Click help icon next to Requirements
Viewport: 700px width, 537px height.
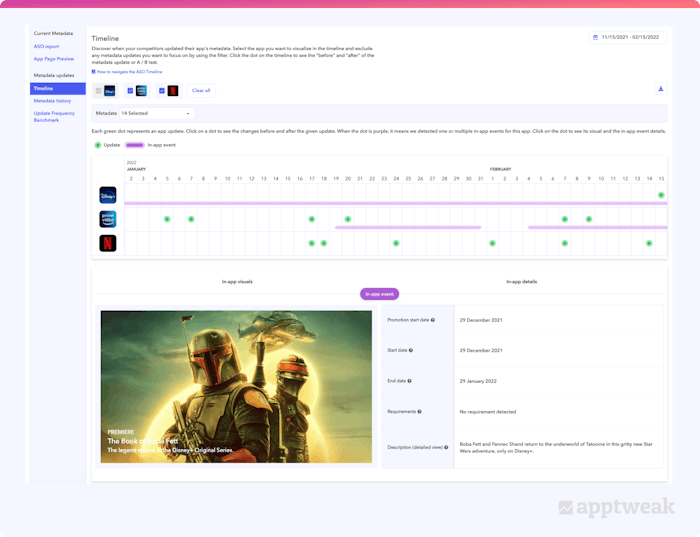coord(419,411)
